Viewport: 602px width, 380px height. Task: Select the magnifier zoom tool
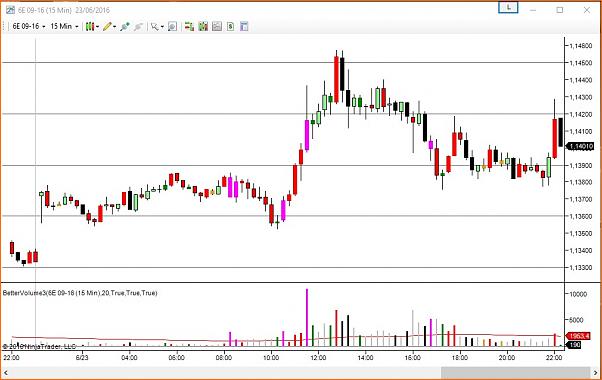tap(173, 26)
